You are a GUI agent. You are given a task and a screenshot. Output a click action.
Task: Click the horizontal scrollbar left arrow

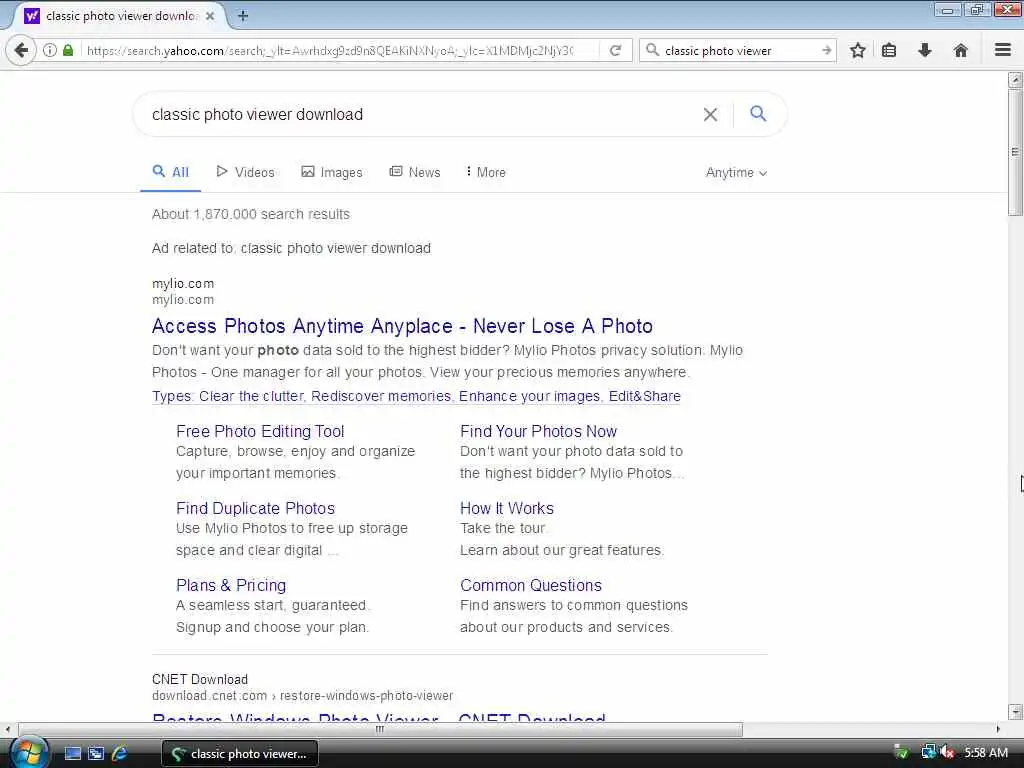(7, 729)
